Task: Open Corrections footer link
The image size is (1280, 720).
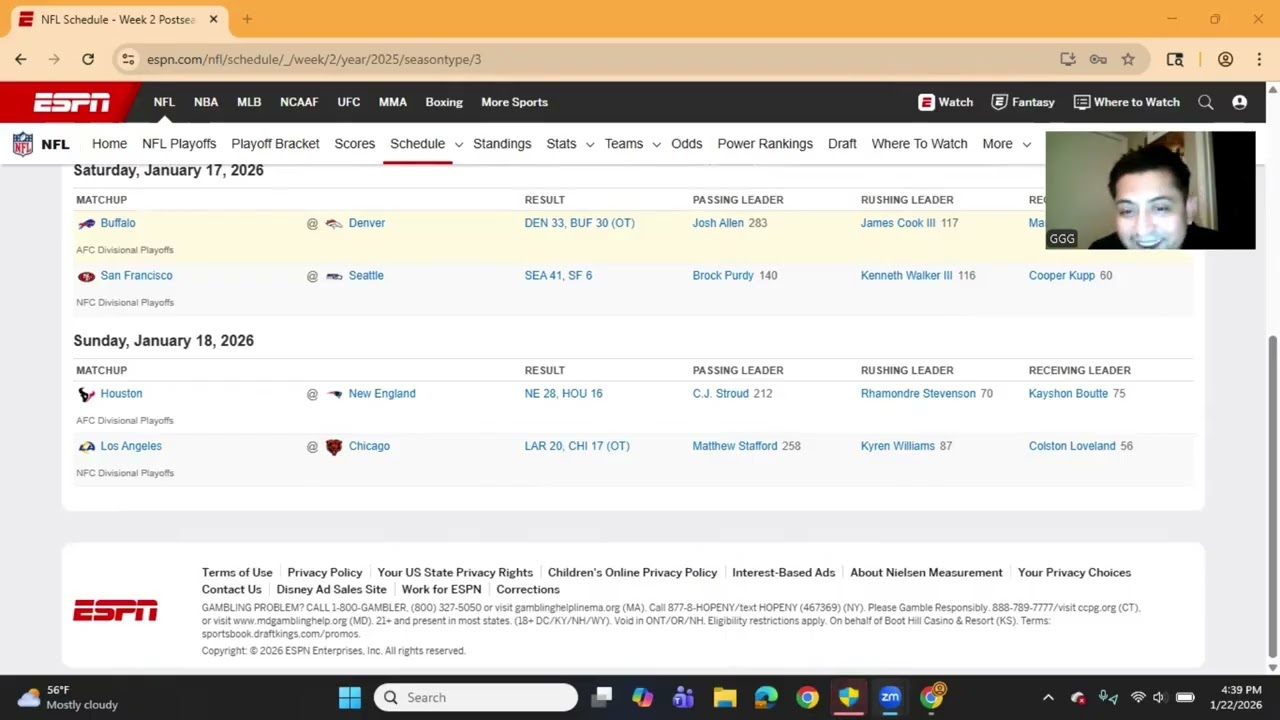Action: pyautogui.click(x=528, y=590)
